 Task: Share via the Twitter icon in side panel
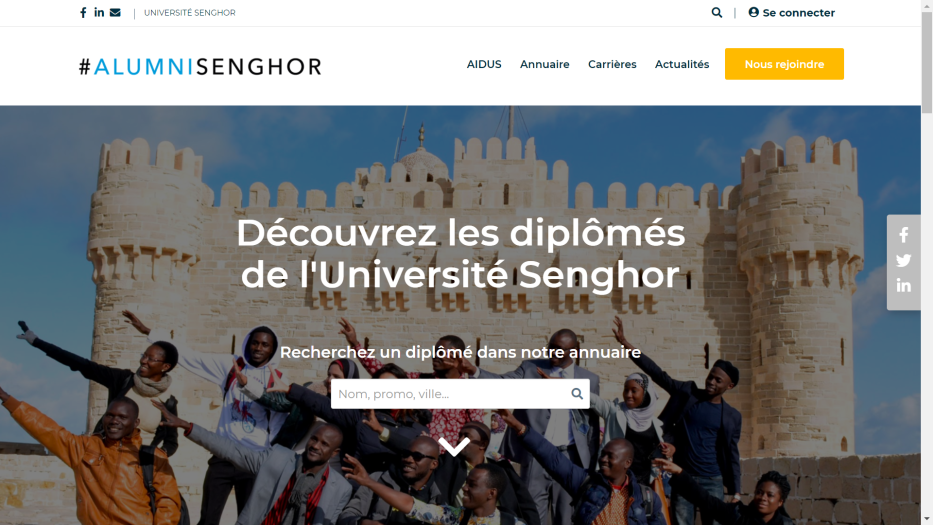[x=903, y=260]
